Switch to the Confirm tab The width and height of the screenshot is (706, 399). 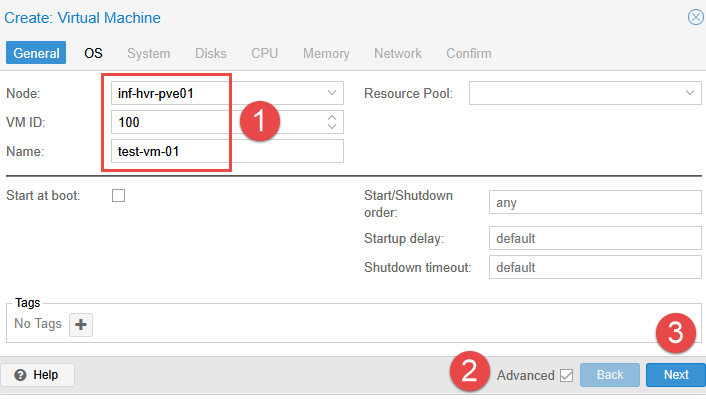click(x=469, y=53)
